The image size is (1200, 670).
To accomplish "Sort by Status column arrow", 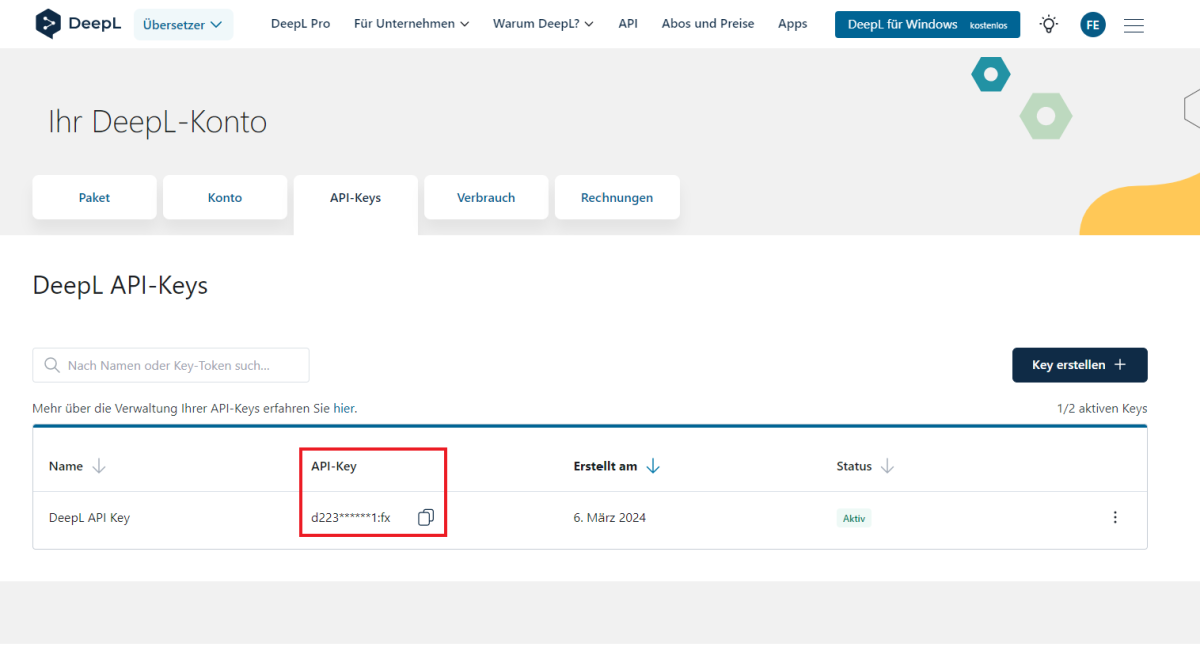I will 887,466.
